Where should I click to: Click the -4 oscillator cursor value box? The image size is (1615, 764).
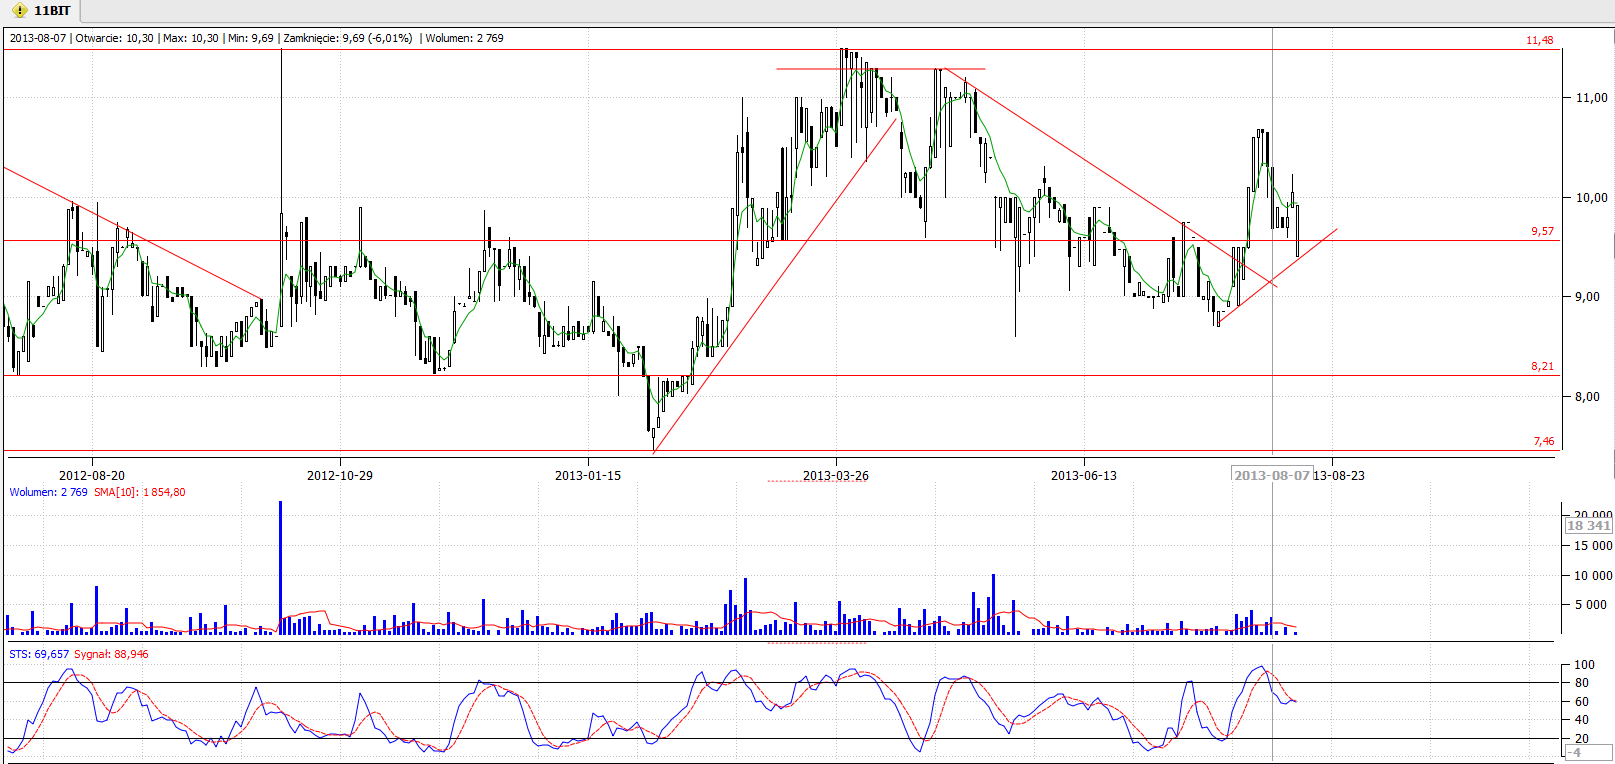click(x=1574, y=752)
